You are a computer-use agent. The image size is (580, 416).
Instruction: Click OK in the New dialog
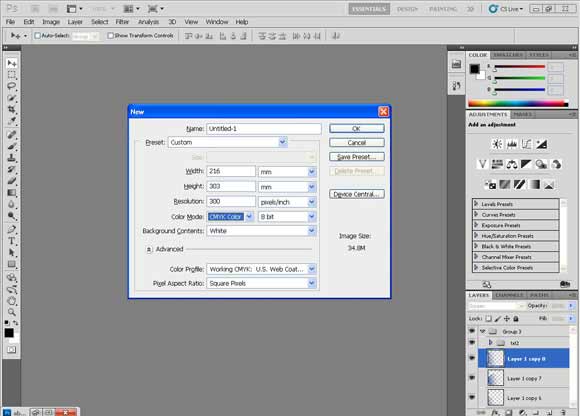click(357, 128)
